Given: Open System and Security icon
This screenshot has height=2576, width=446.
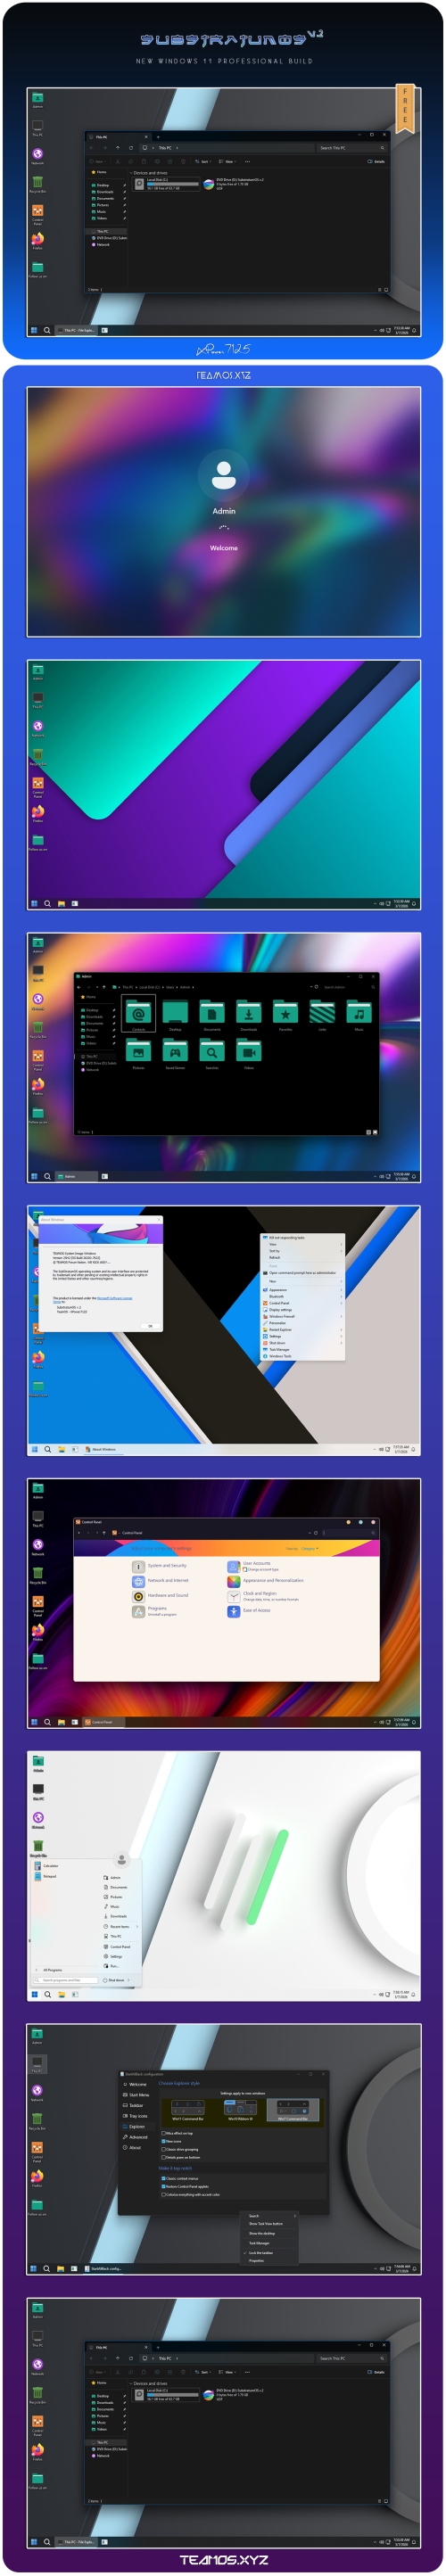Looking at the screenshot, I should [x=138, y=1566].
